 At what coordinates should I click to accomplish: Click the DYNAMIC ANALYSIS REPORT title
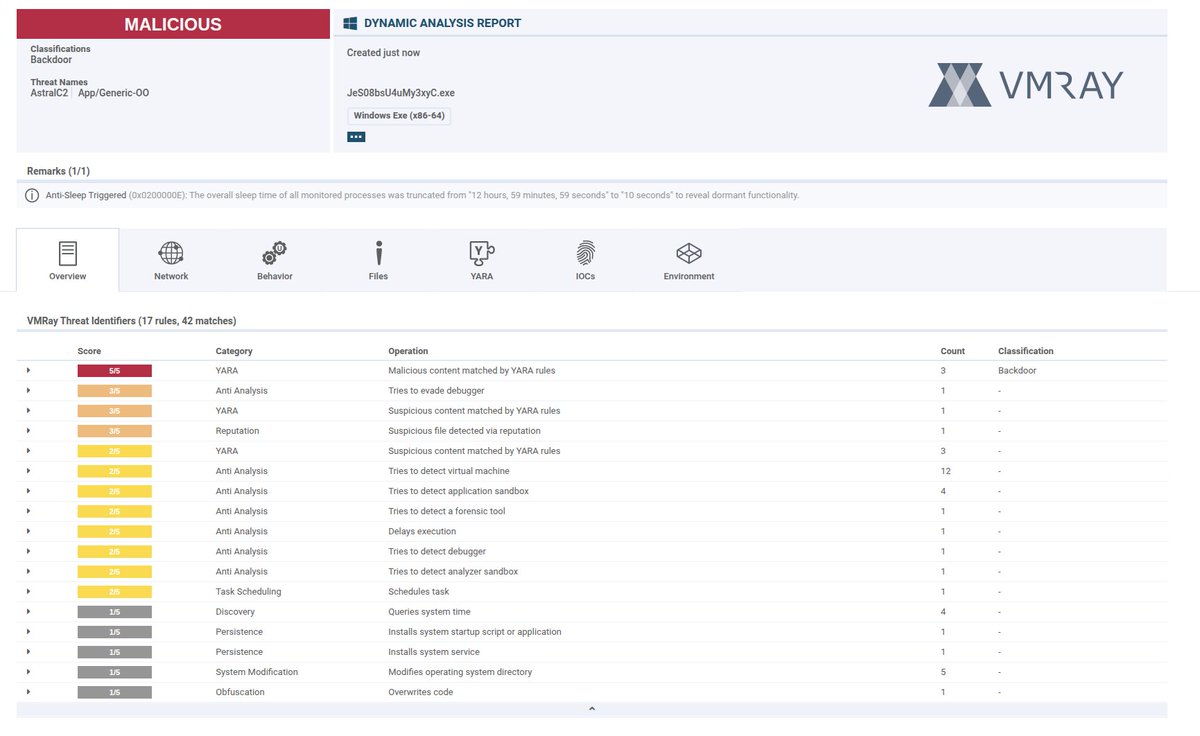pos(442,23)
